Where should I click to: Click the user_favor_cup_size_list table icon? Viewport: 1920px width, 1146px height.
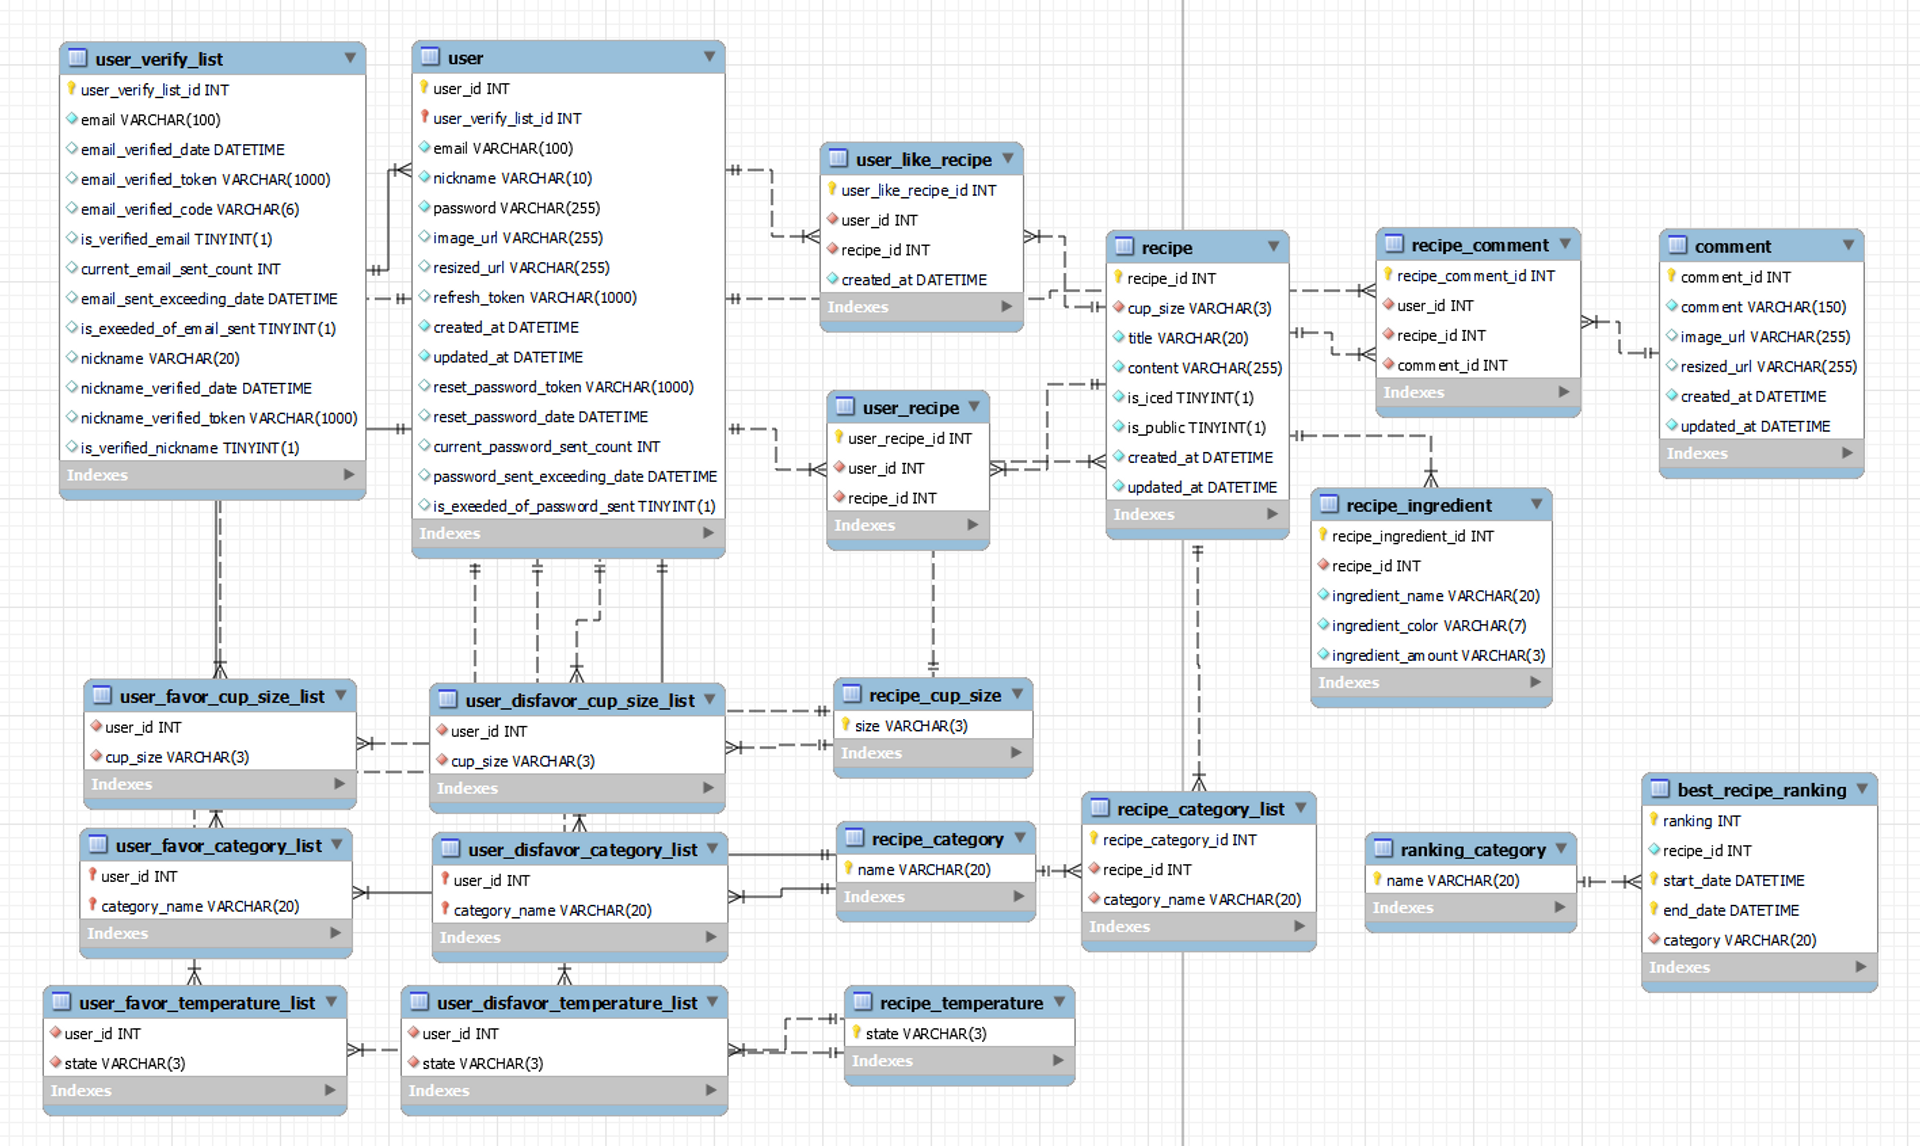point(102,695)
